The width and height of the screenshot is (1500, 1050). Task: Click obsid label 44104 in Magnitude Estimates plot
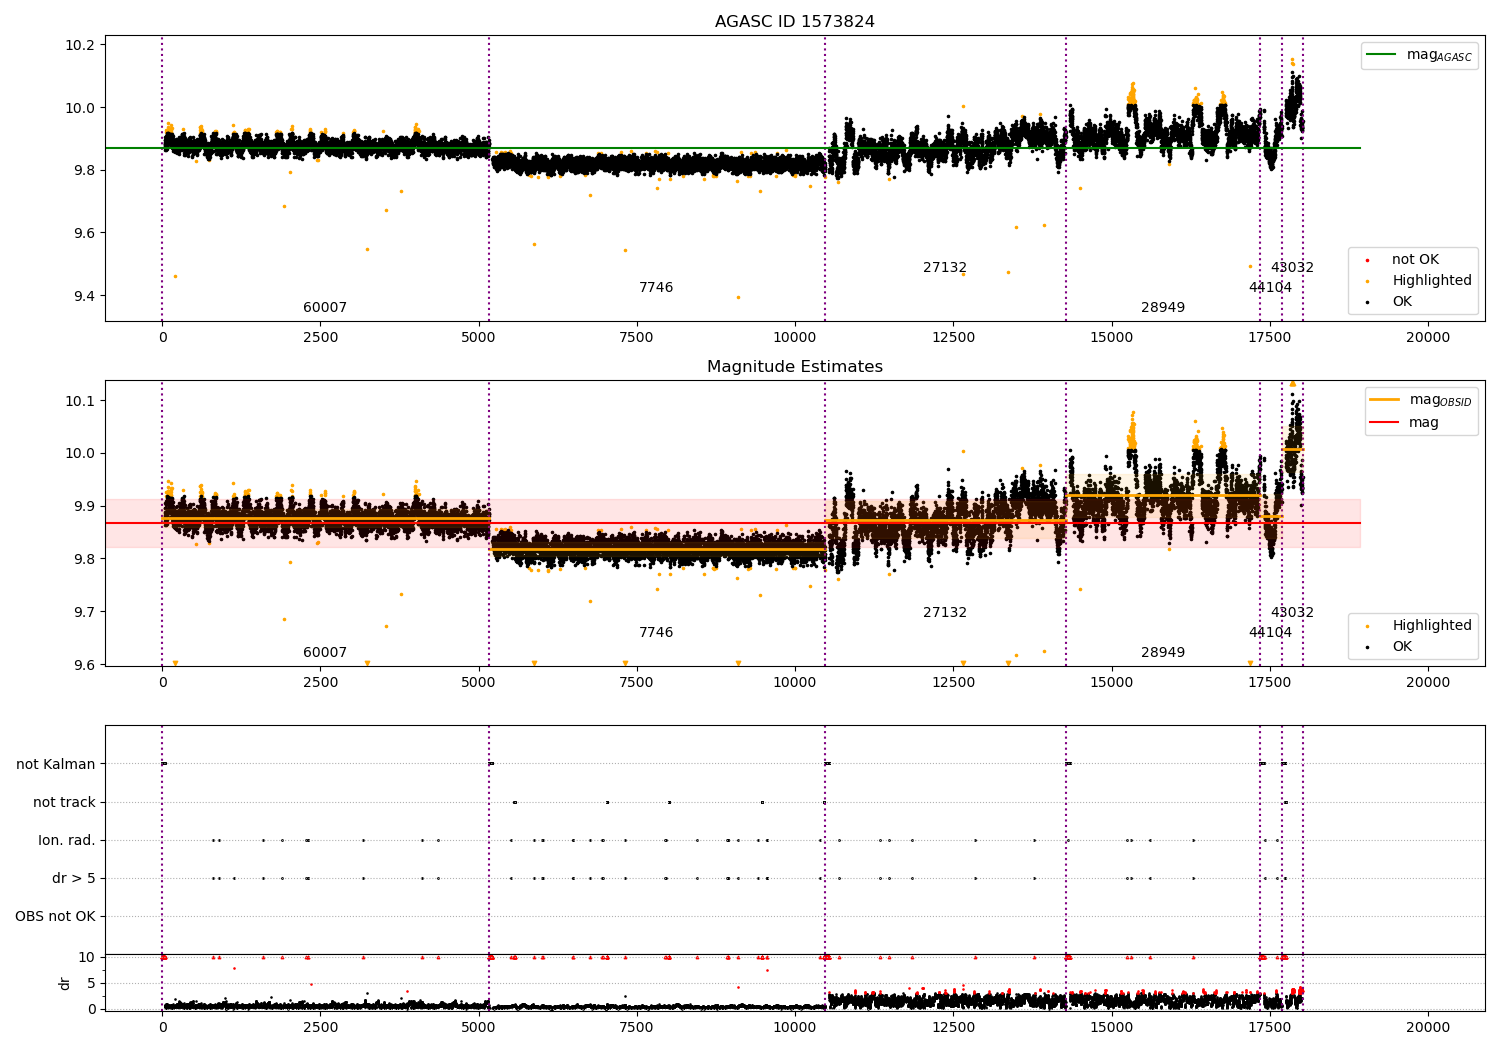coord(1270,633)
